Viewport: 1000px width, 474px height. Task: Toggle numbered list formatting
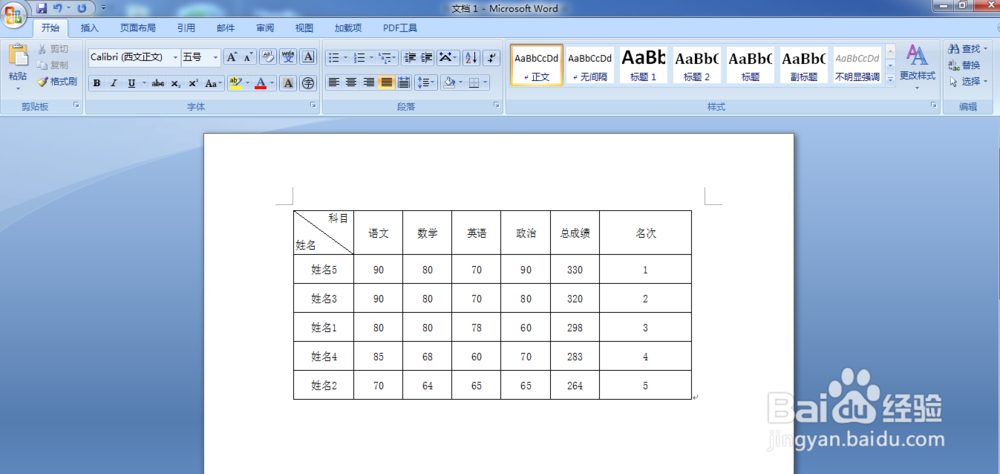360,58
